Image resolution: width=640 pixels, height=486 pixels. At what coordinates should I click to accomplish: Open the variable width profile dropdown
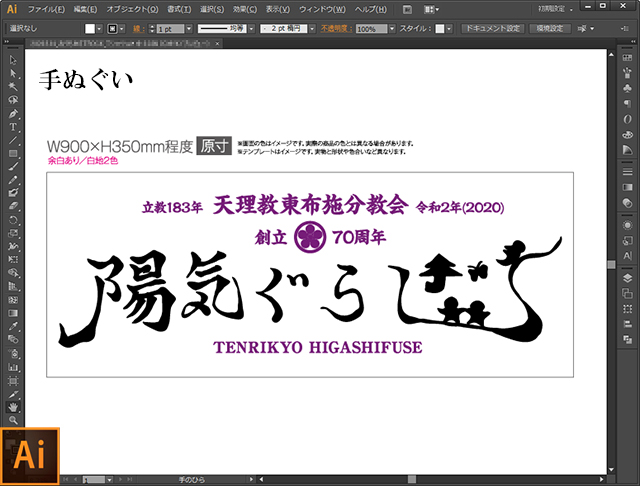click(x=251, y=29)
